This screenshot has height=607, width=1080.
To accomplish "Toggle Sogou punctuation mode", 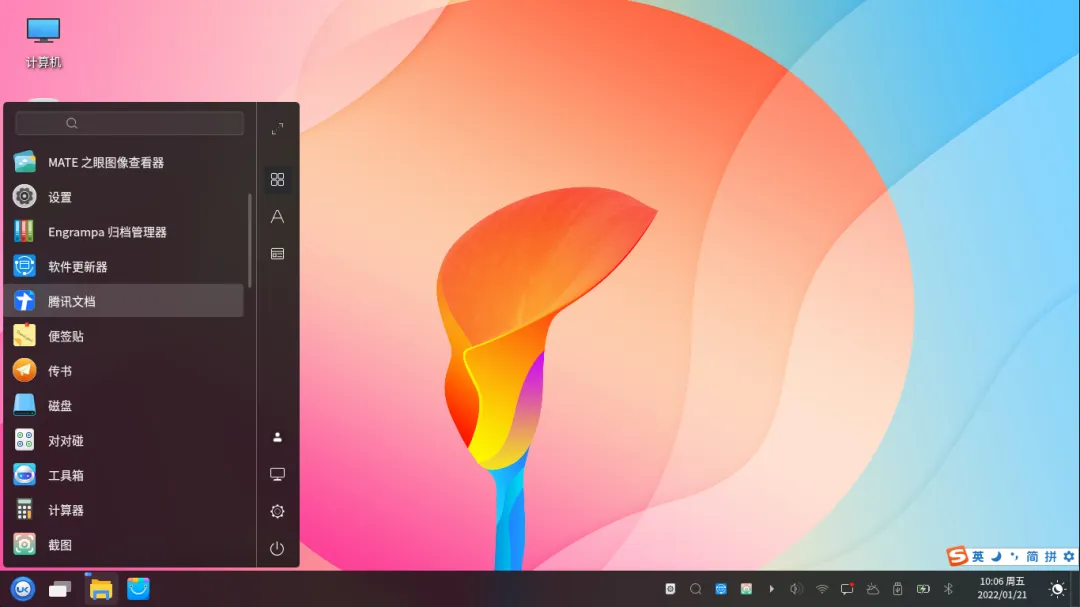I will point(1014,557).
